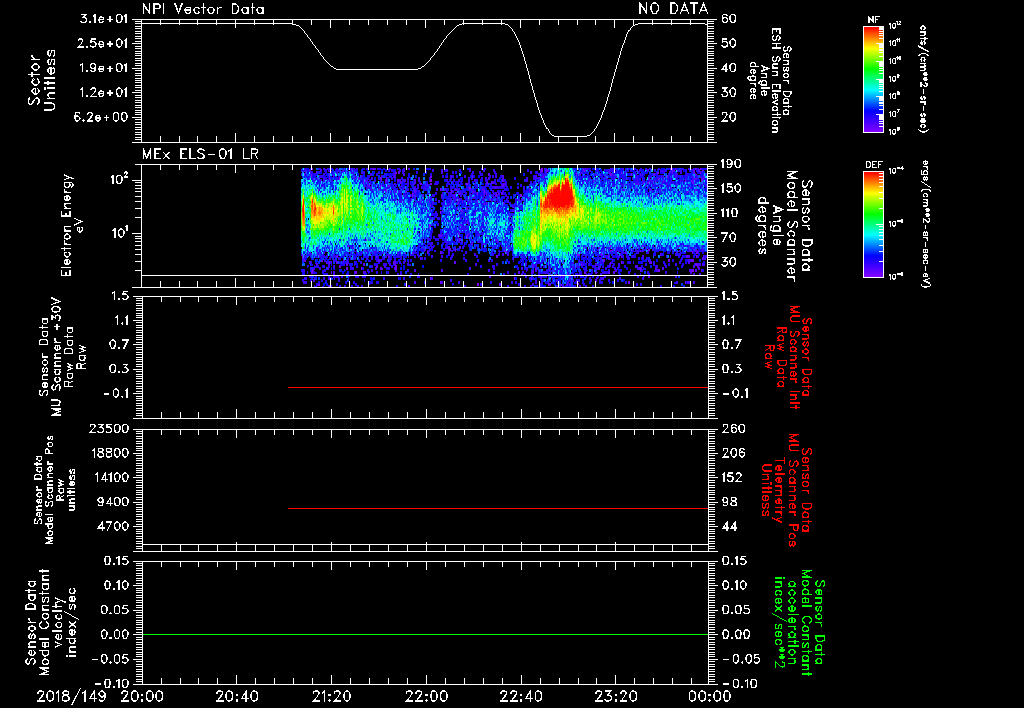Click the red "MU Scanner Pos Telemetry" label
1024x708 pixels.
786,490
